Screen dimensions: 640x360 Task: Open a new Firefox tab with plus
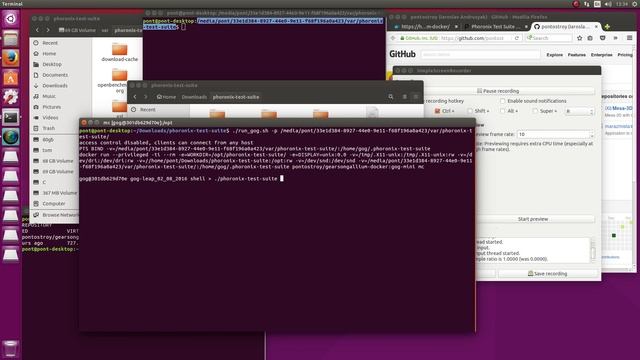[607, 27]
